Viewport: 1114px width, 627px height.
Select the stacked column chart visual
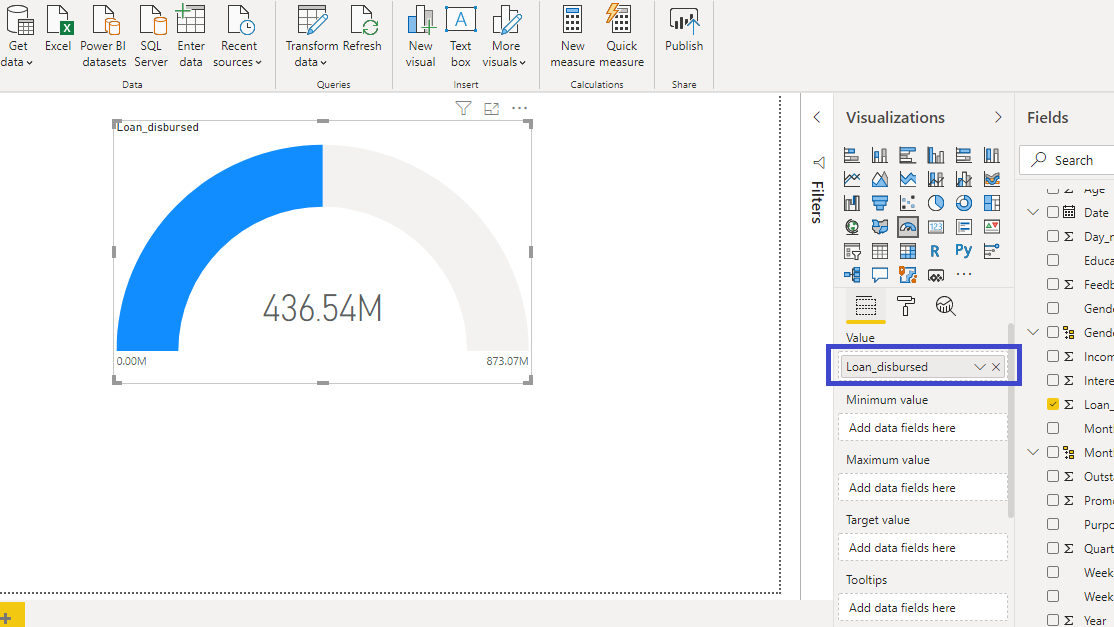pyautogui.click(x=880, y=155)
